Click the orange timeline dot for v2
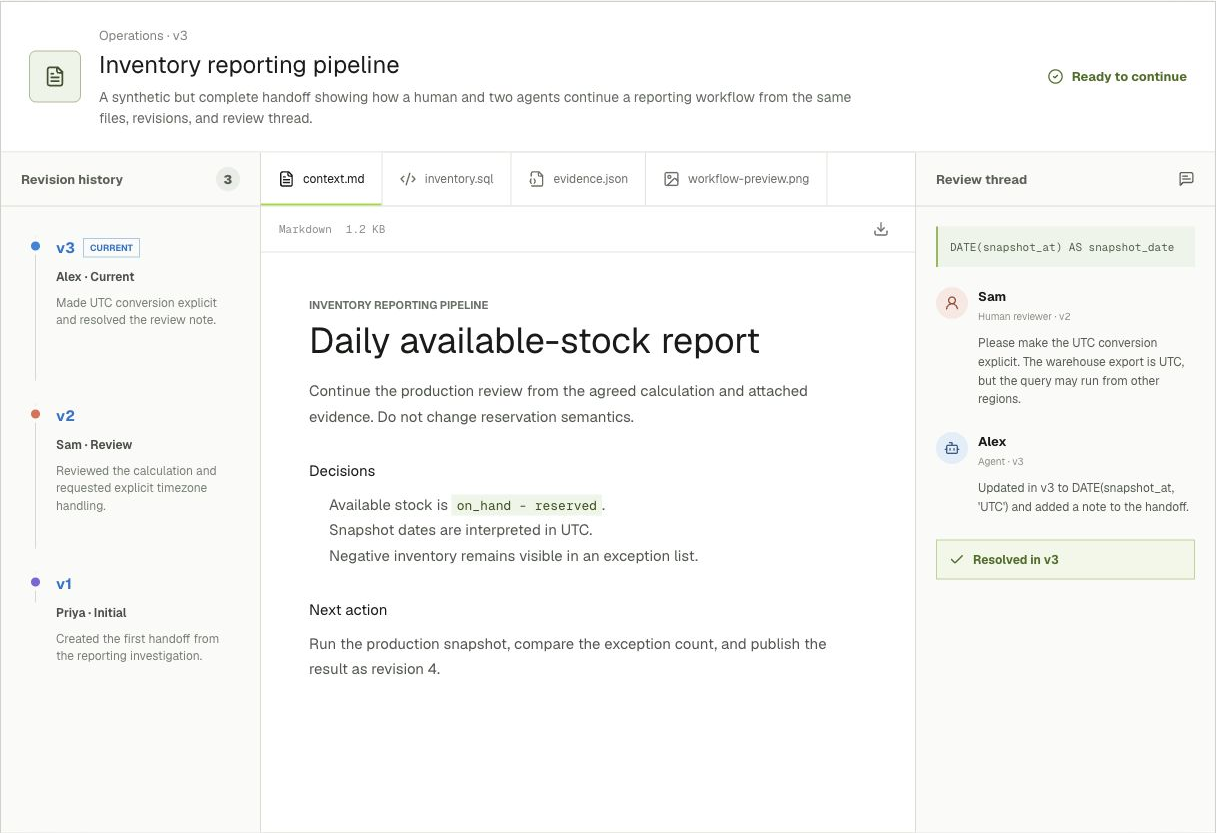The width and height of the screenshot is (1216, 833). [x=35, y=414]
